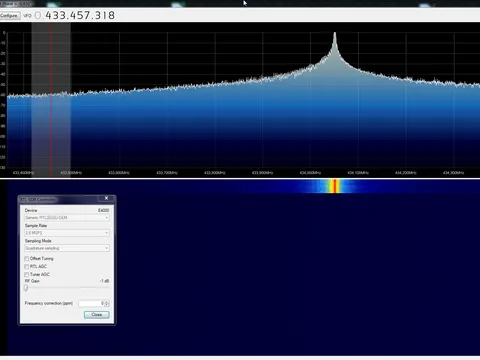Click the E4000 tuner label in the dialog
The height and width of the screenshot is (360, 480).
104,210
